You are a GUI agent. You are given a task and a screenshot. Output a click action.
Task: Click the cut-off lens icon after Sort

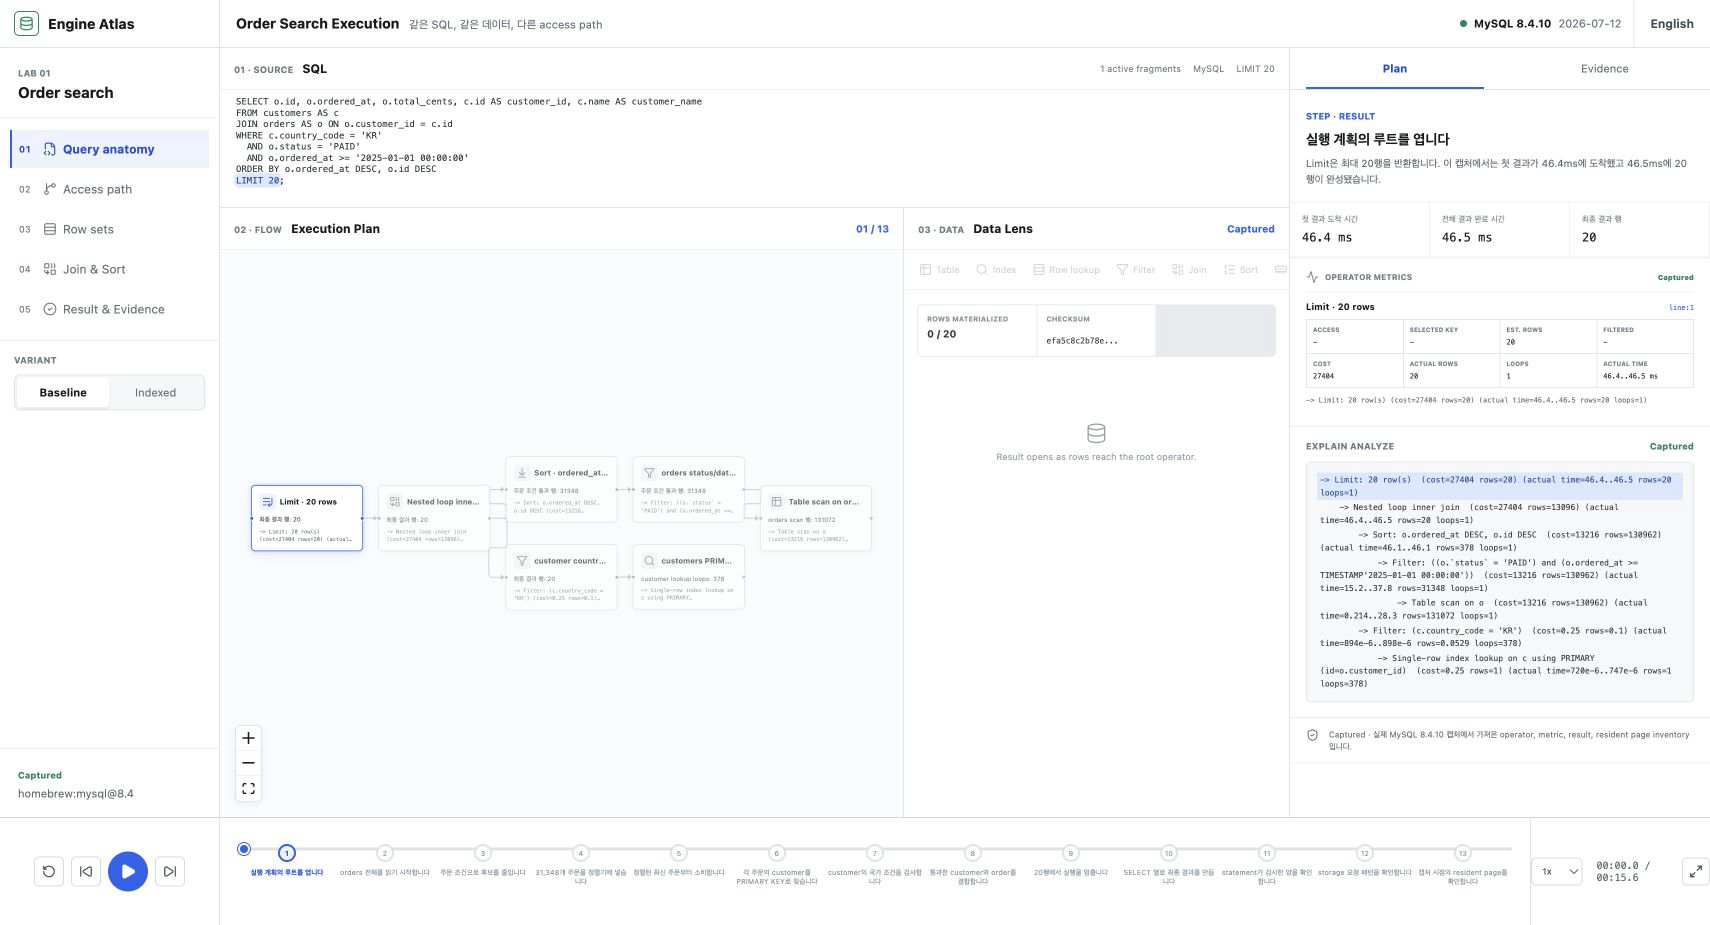coord(1281,270)
